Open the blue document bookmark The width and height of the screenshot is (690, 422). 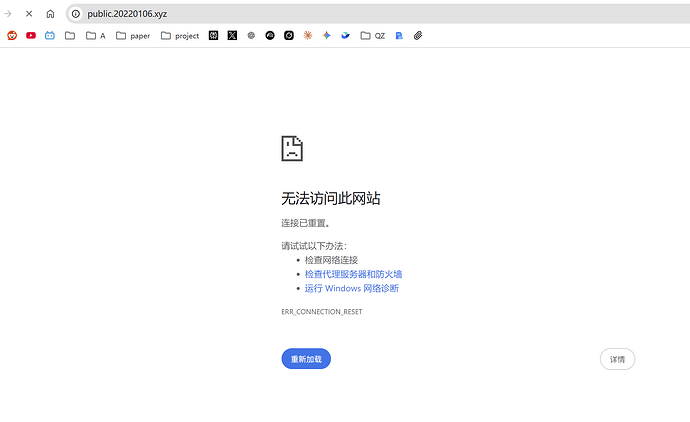point(399,36)
